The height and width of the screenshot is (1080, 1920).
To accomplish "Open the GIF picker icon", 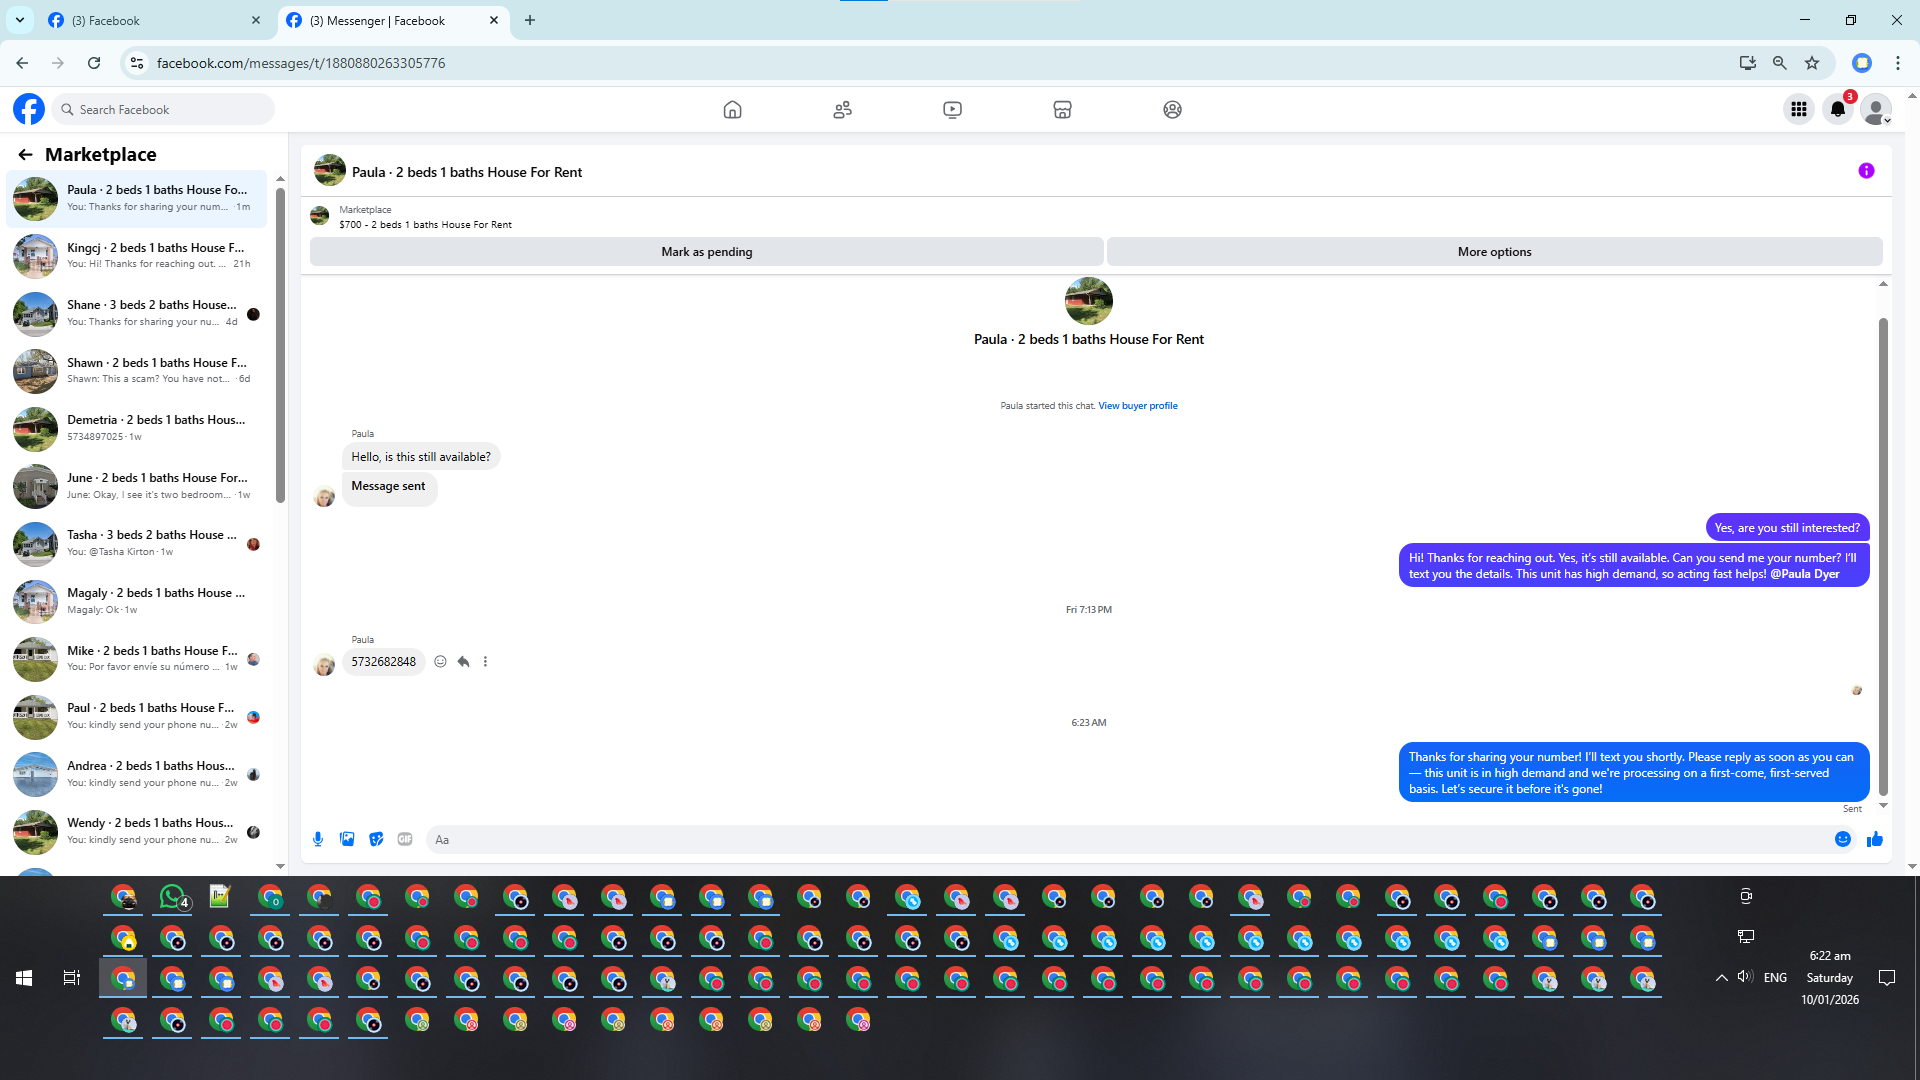I will coord(405,840).
